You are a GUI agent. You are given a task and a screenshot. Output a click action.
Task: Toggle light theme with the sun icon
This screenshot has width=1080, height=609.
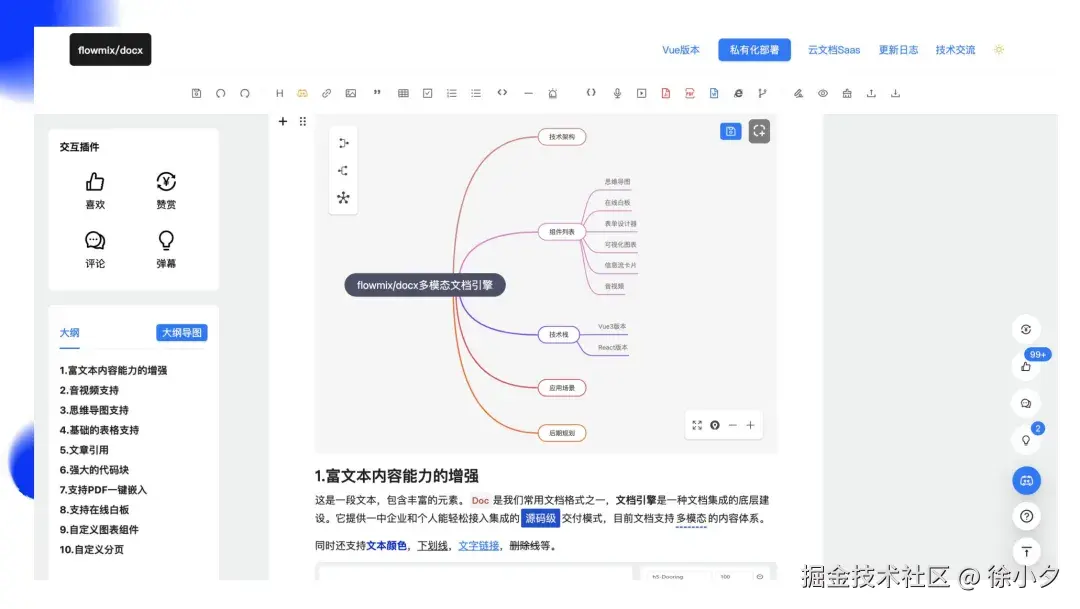[x=999, y=49]
